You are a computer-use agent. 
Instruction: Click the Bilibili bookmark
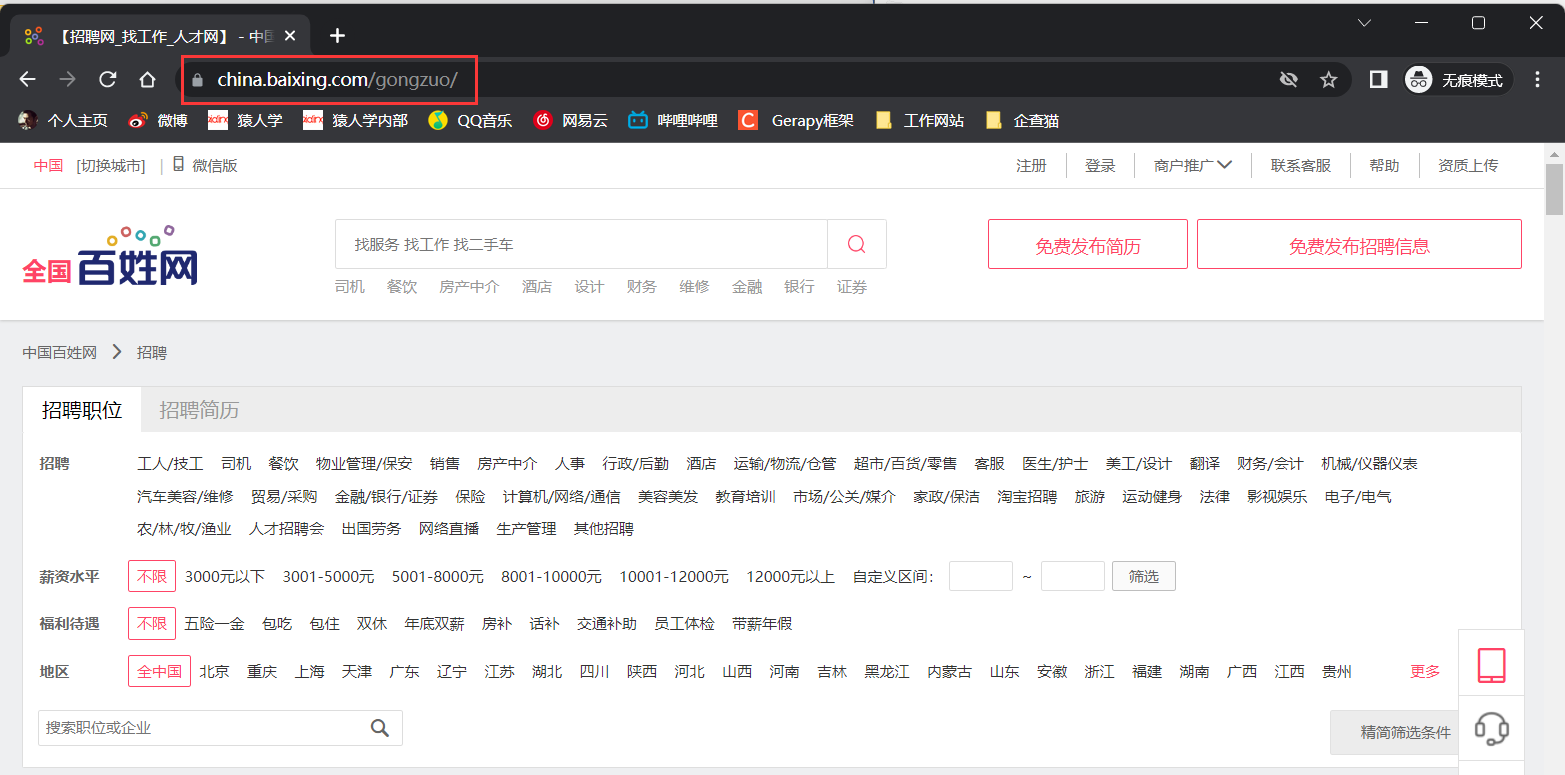tap(673, 121)
